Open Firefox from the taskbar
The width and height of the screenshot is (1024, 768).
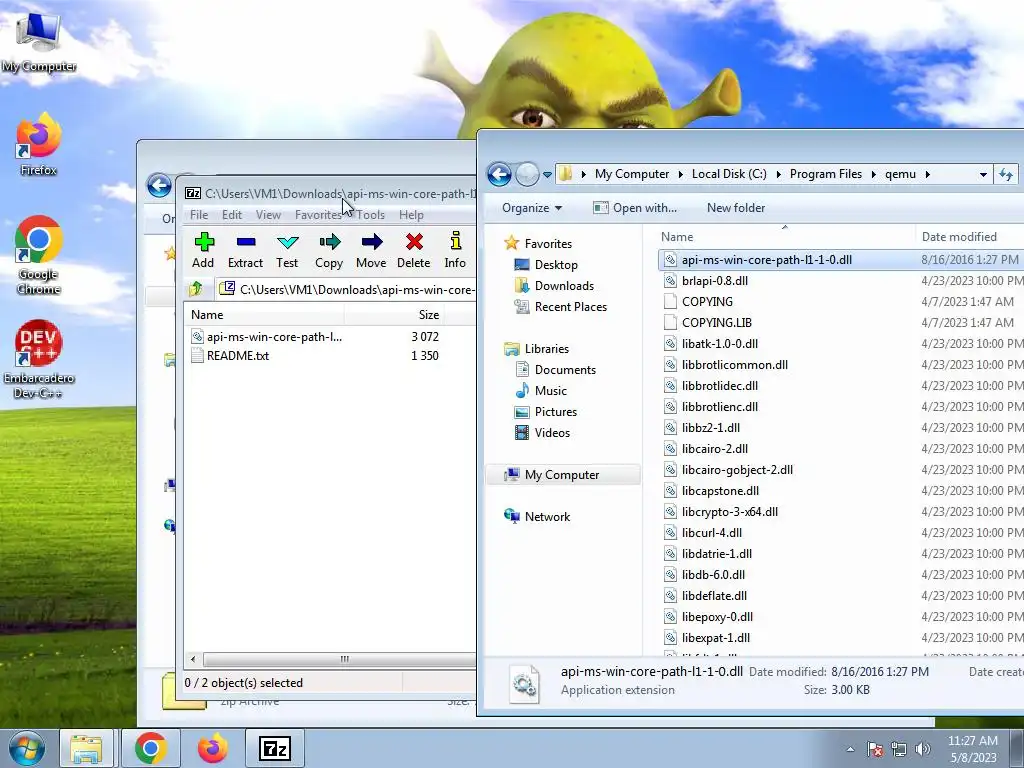[x=212, y=748]
